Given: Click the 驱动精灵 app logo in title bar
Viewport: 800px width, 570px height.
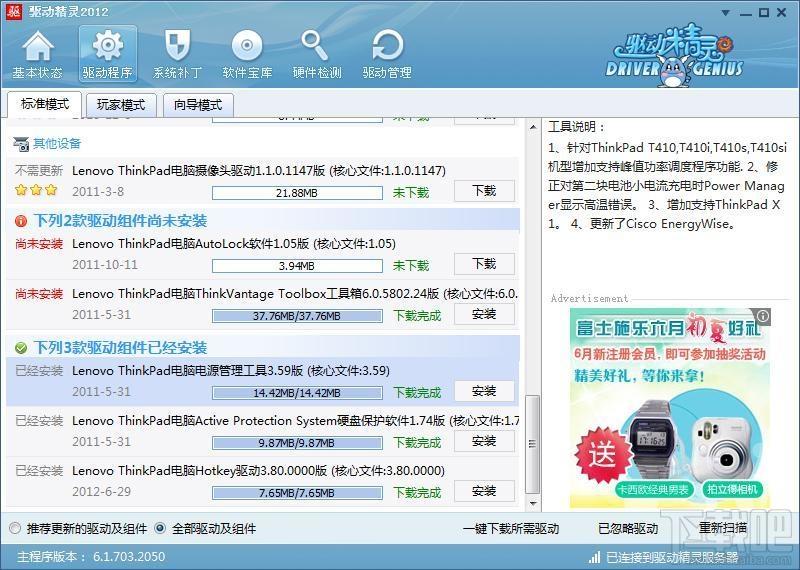Looking at the screenshot, I should tap(14, 11).
